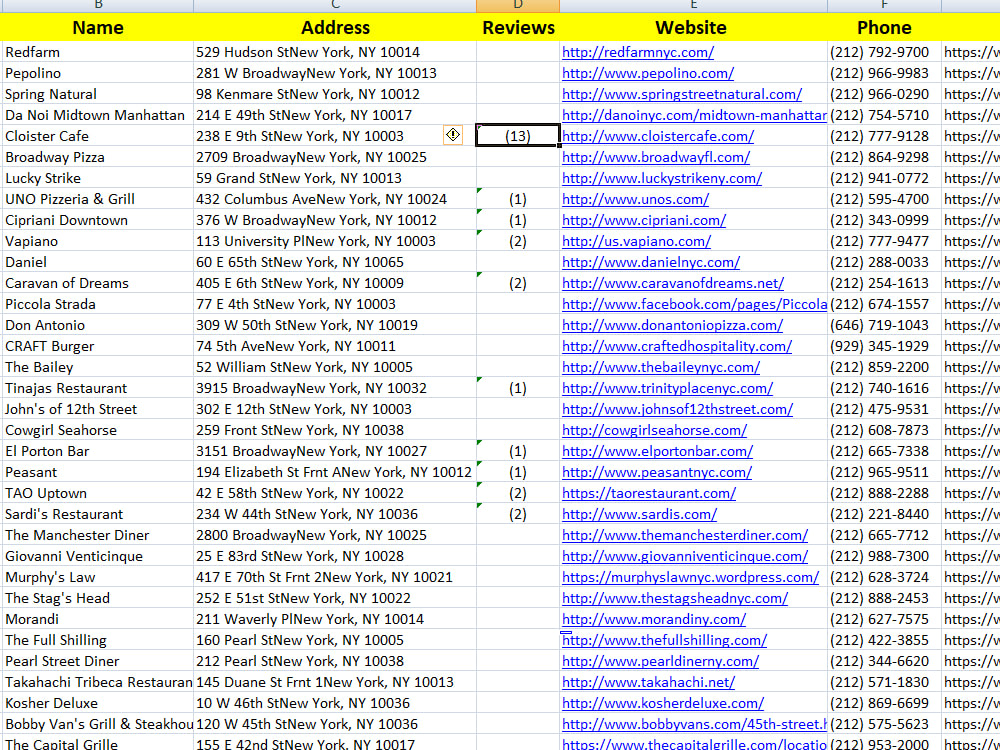Open the danielnyc.com link
This screenshot has height=750, width=1000.
click(651, 263)
